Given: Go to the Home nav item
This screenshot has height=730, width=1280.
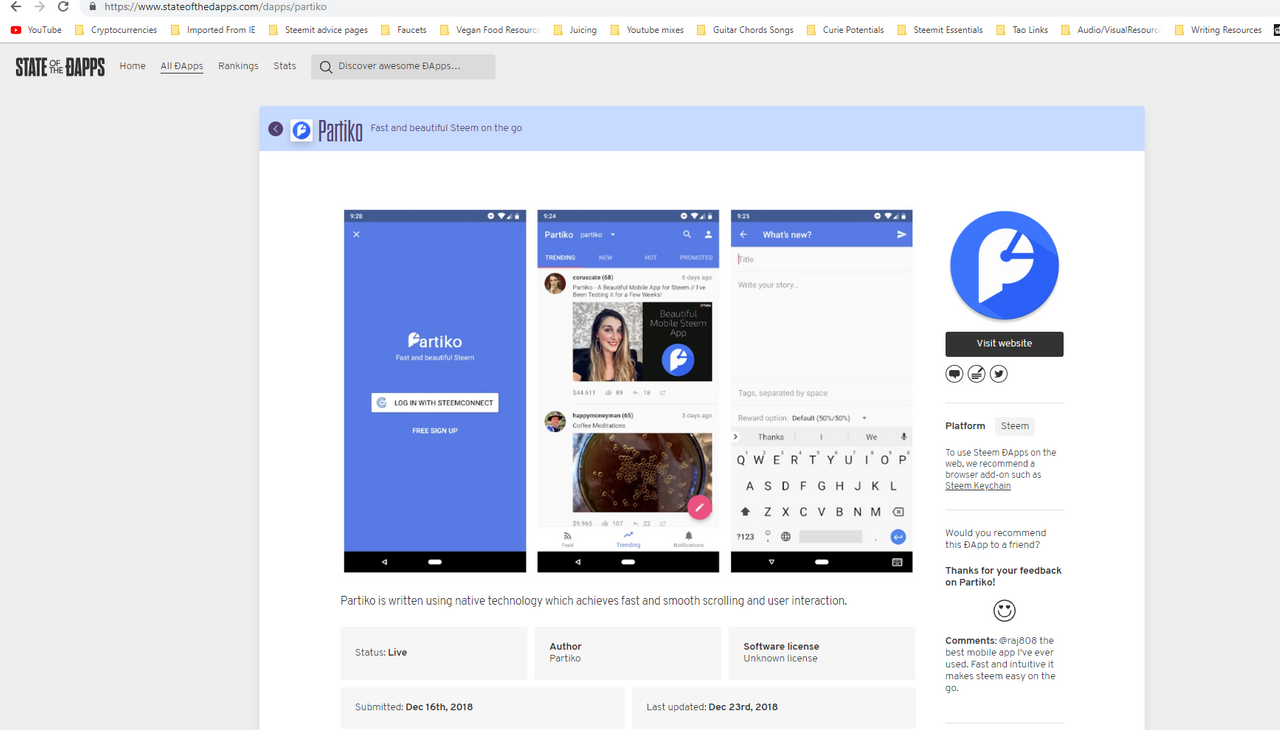Looking at the screenshot, I should click(133, 66).
